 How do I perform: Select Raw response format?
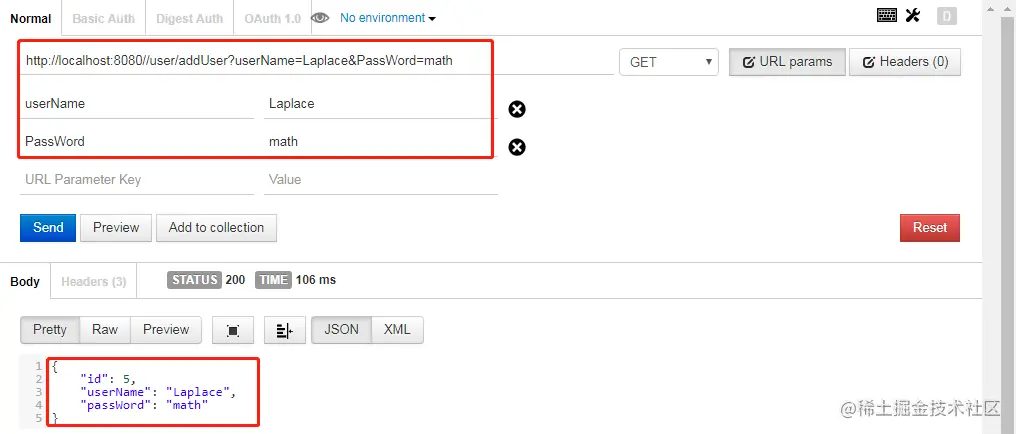point(105,330)
